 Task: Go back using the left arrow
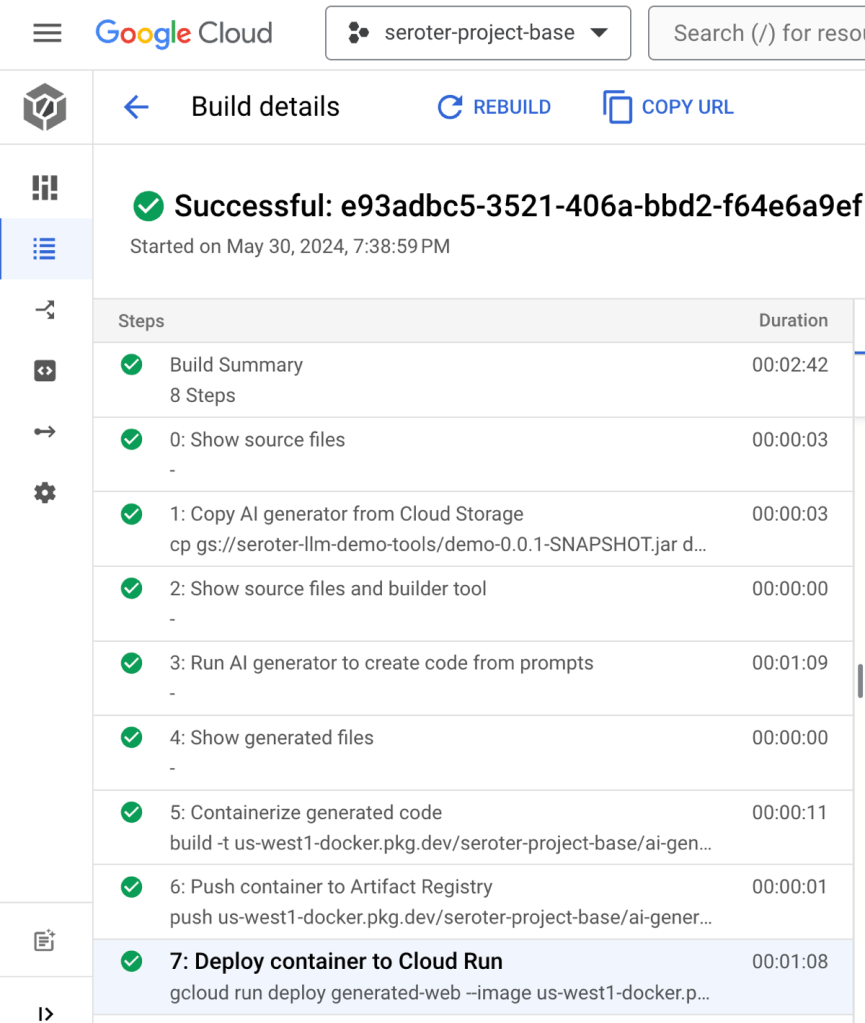pos(136,107)
